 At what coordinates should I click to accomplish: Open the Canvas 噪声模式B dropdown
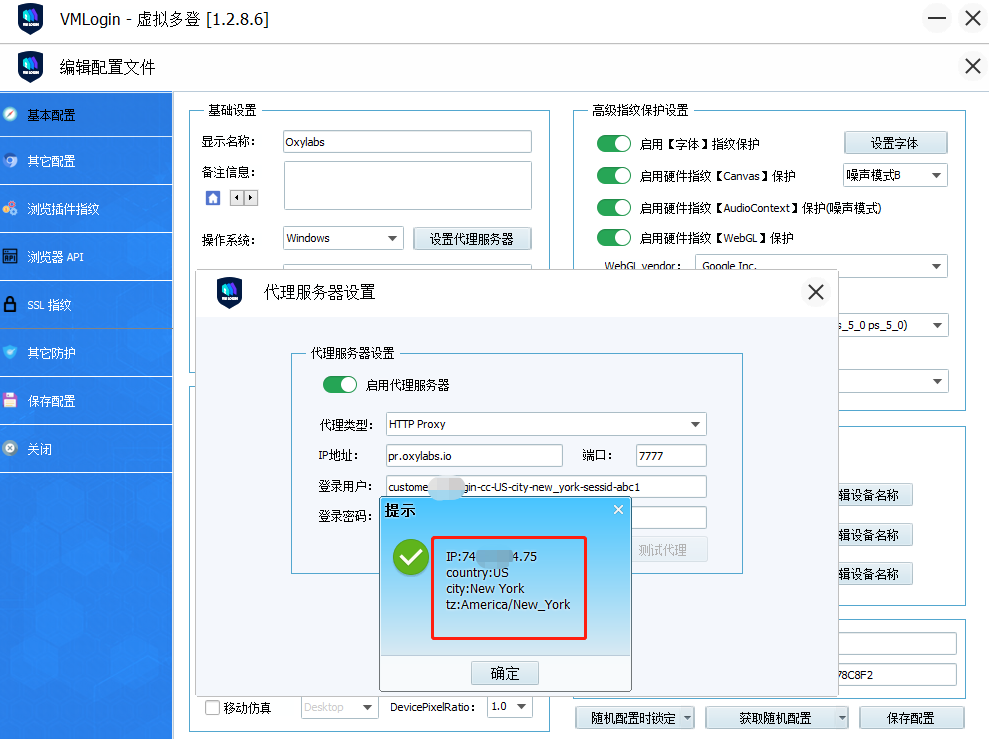[895, 176]
